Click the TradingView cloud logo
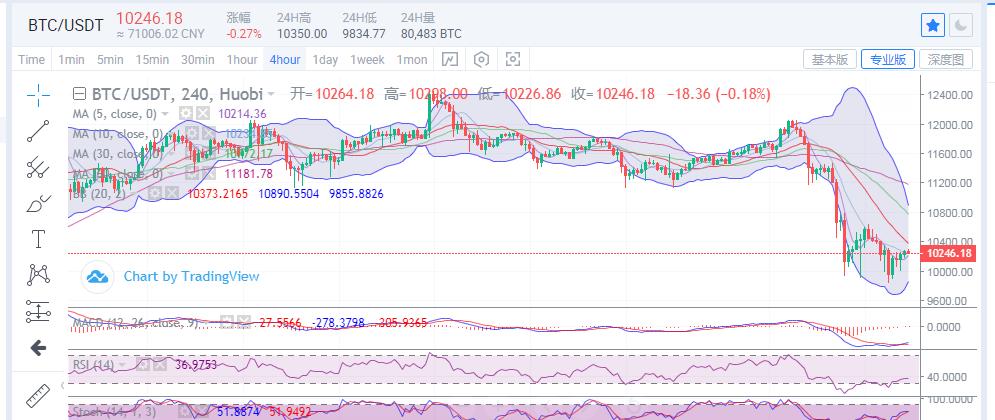This screenshot has height=420, width=995. click(97, 276)
